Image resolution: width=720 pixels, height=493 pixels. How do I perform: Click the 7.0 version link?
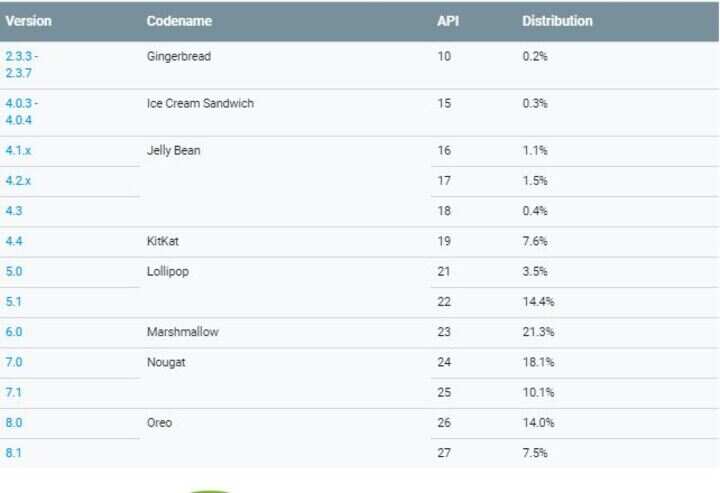(14, 362)
